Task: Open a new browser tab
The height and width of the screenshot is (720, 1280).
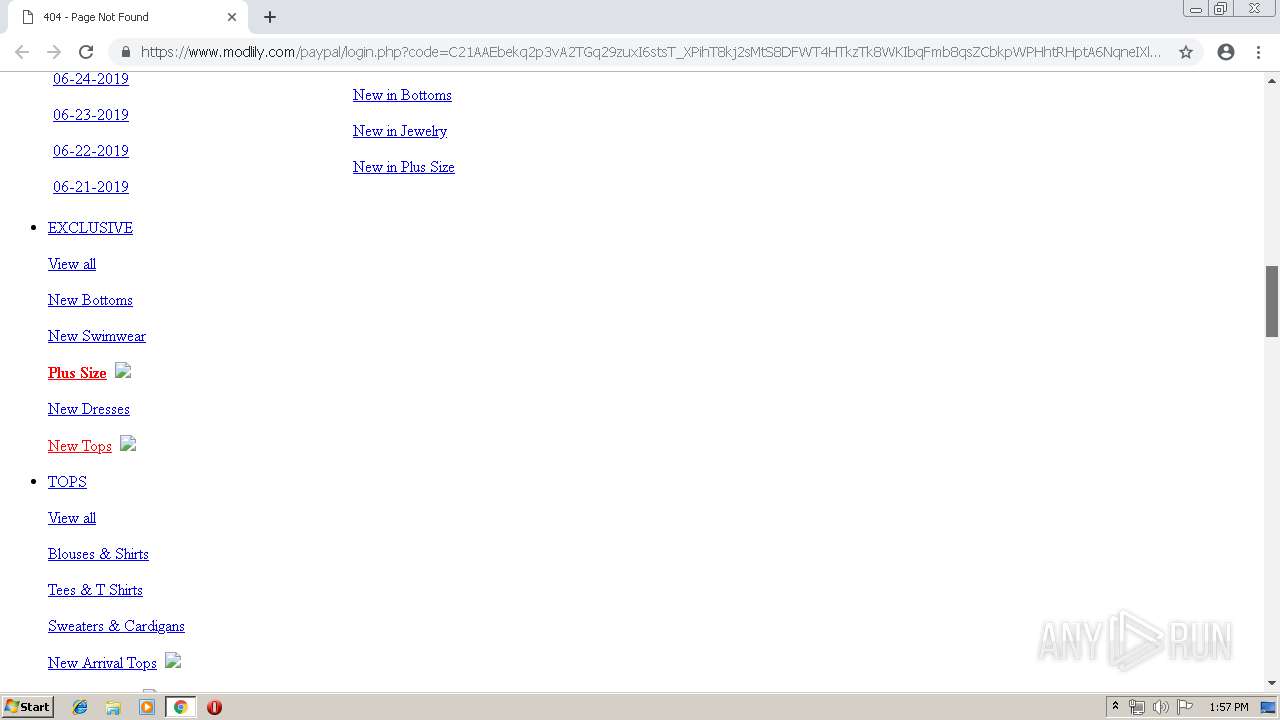Action: [x=270, y=17]
